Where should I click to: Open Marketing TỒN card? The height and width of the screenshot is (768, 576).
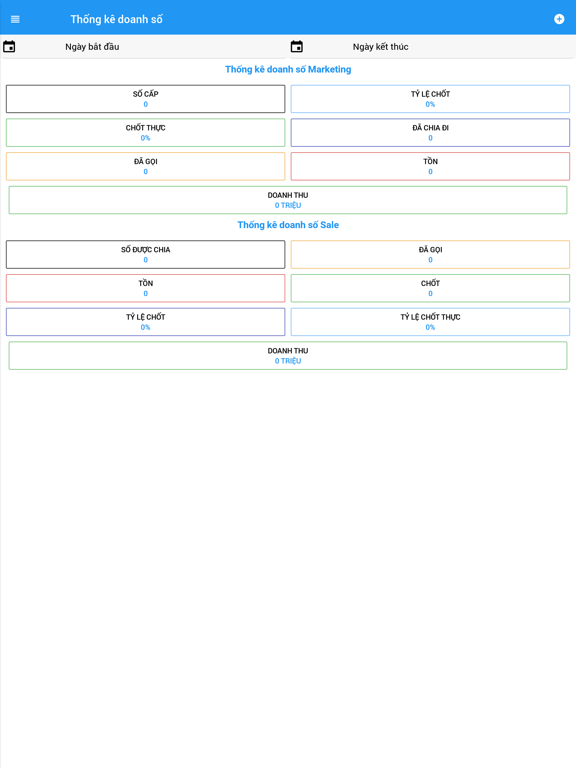point(431,167)
